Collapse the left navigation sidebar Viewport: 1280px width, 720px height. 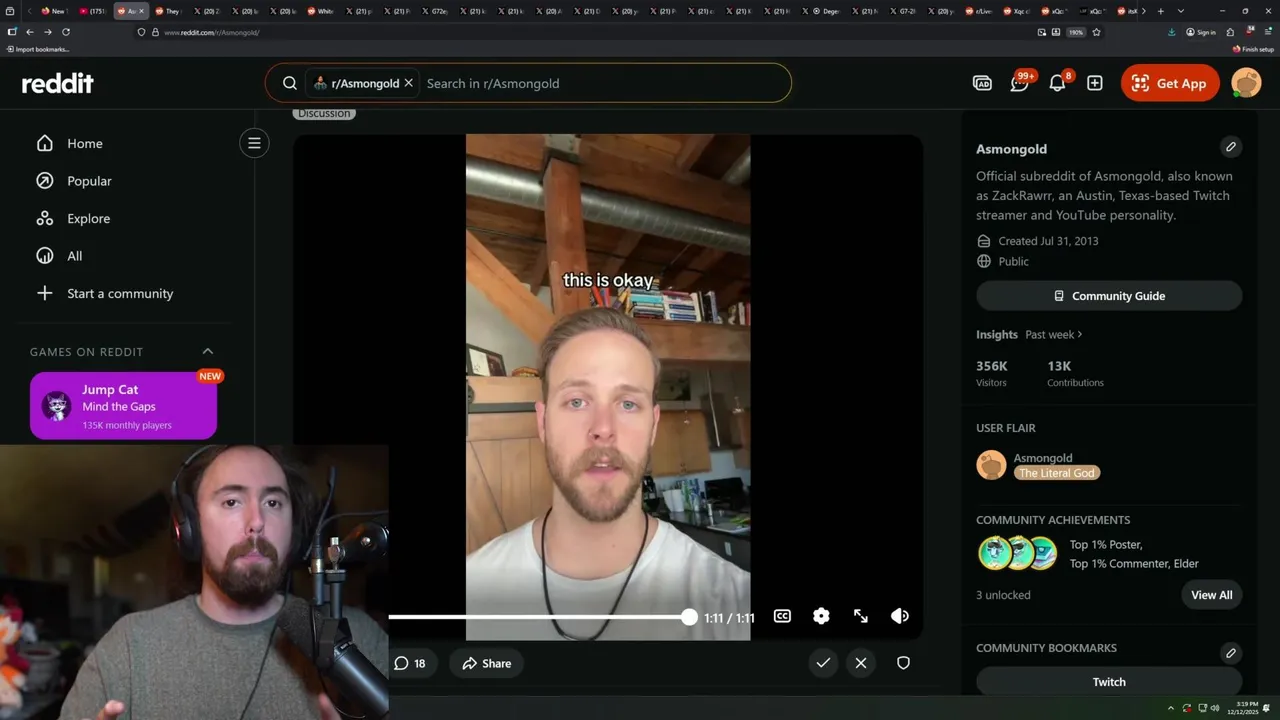coord(254,143)
